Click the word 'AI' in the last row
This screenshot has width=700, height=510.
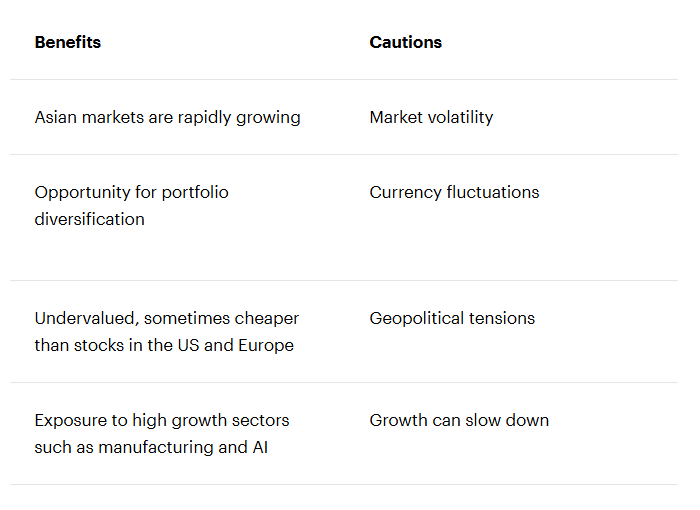[260, 447]
